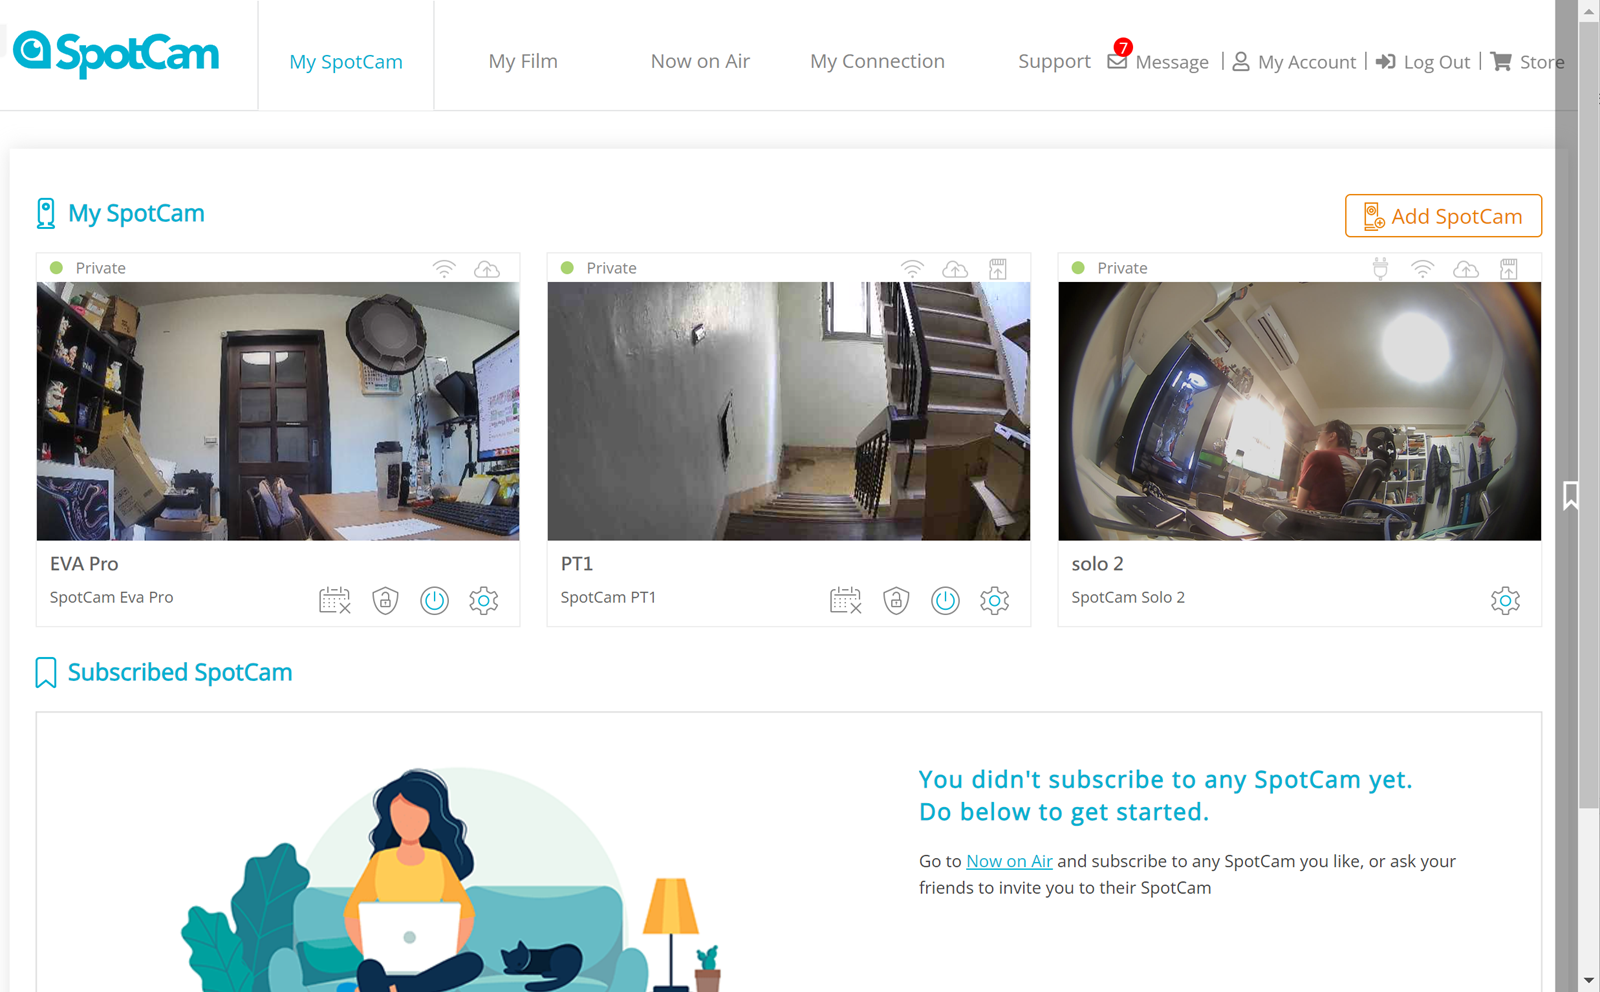The image size is (1600, 992).
Task: Open settings gear for EVA Pro camera
Action: pos(484,600)
